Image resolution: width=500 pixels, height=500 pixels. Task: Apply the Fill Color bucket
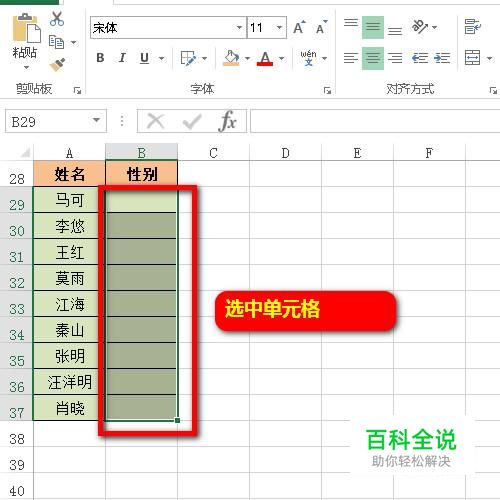(232, 58)
